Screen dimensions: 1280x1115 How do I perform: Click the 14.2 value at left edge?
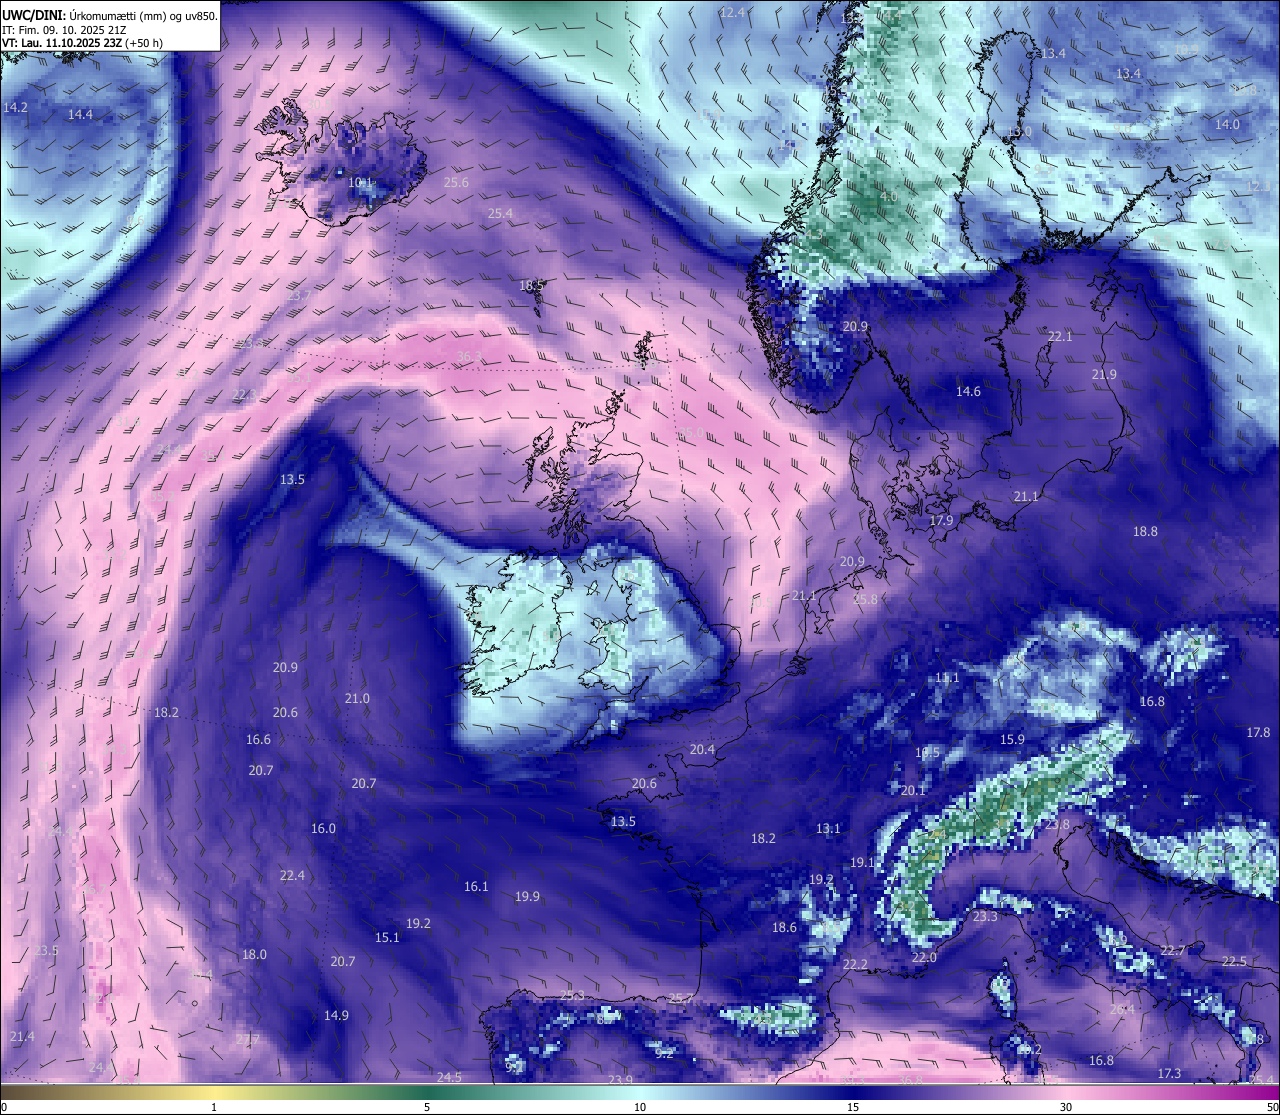16,107
